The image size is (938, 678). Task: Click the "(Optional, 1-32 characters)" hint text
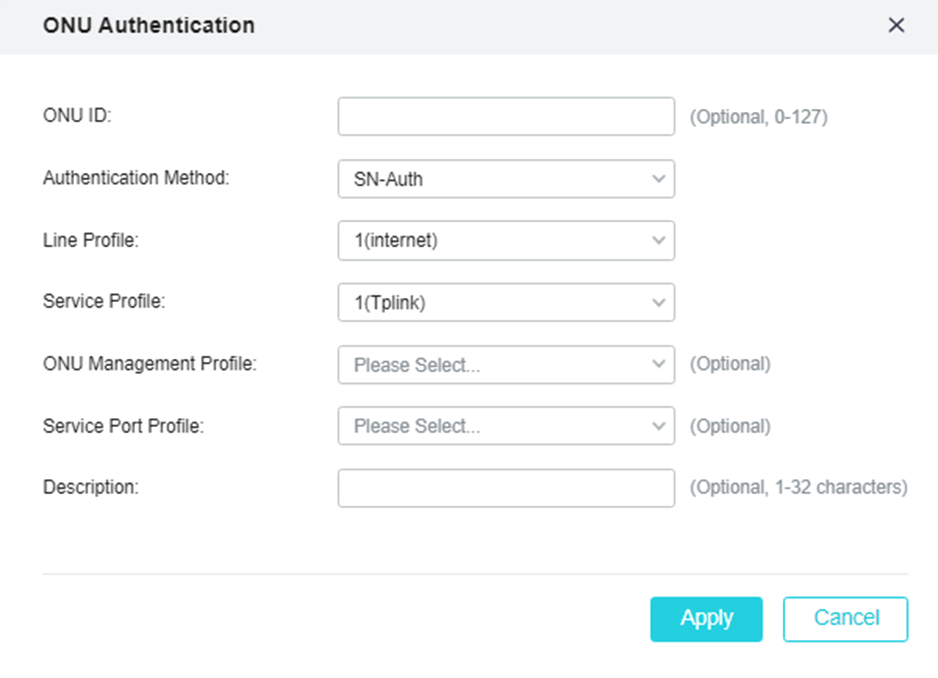point(798,488)
